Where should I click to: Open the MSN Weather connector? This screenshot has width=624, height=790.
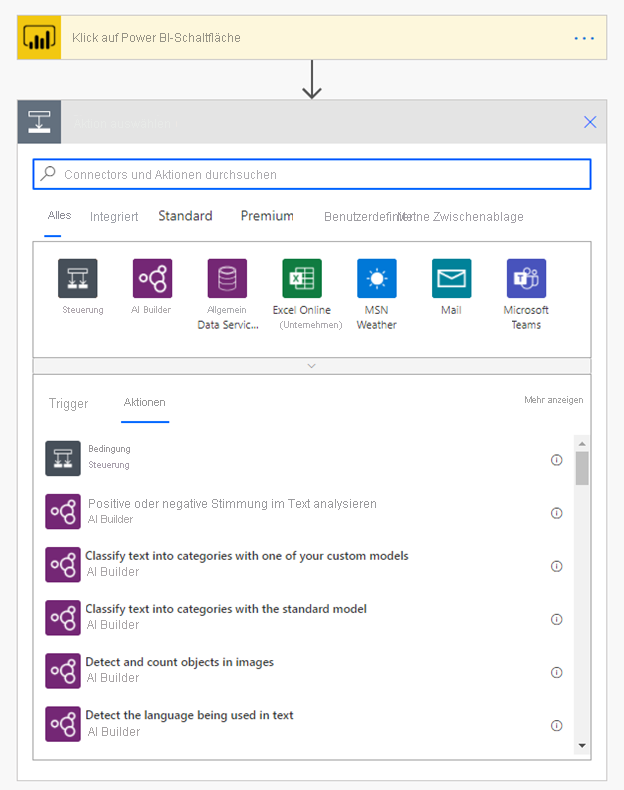[377, 279]
